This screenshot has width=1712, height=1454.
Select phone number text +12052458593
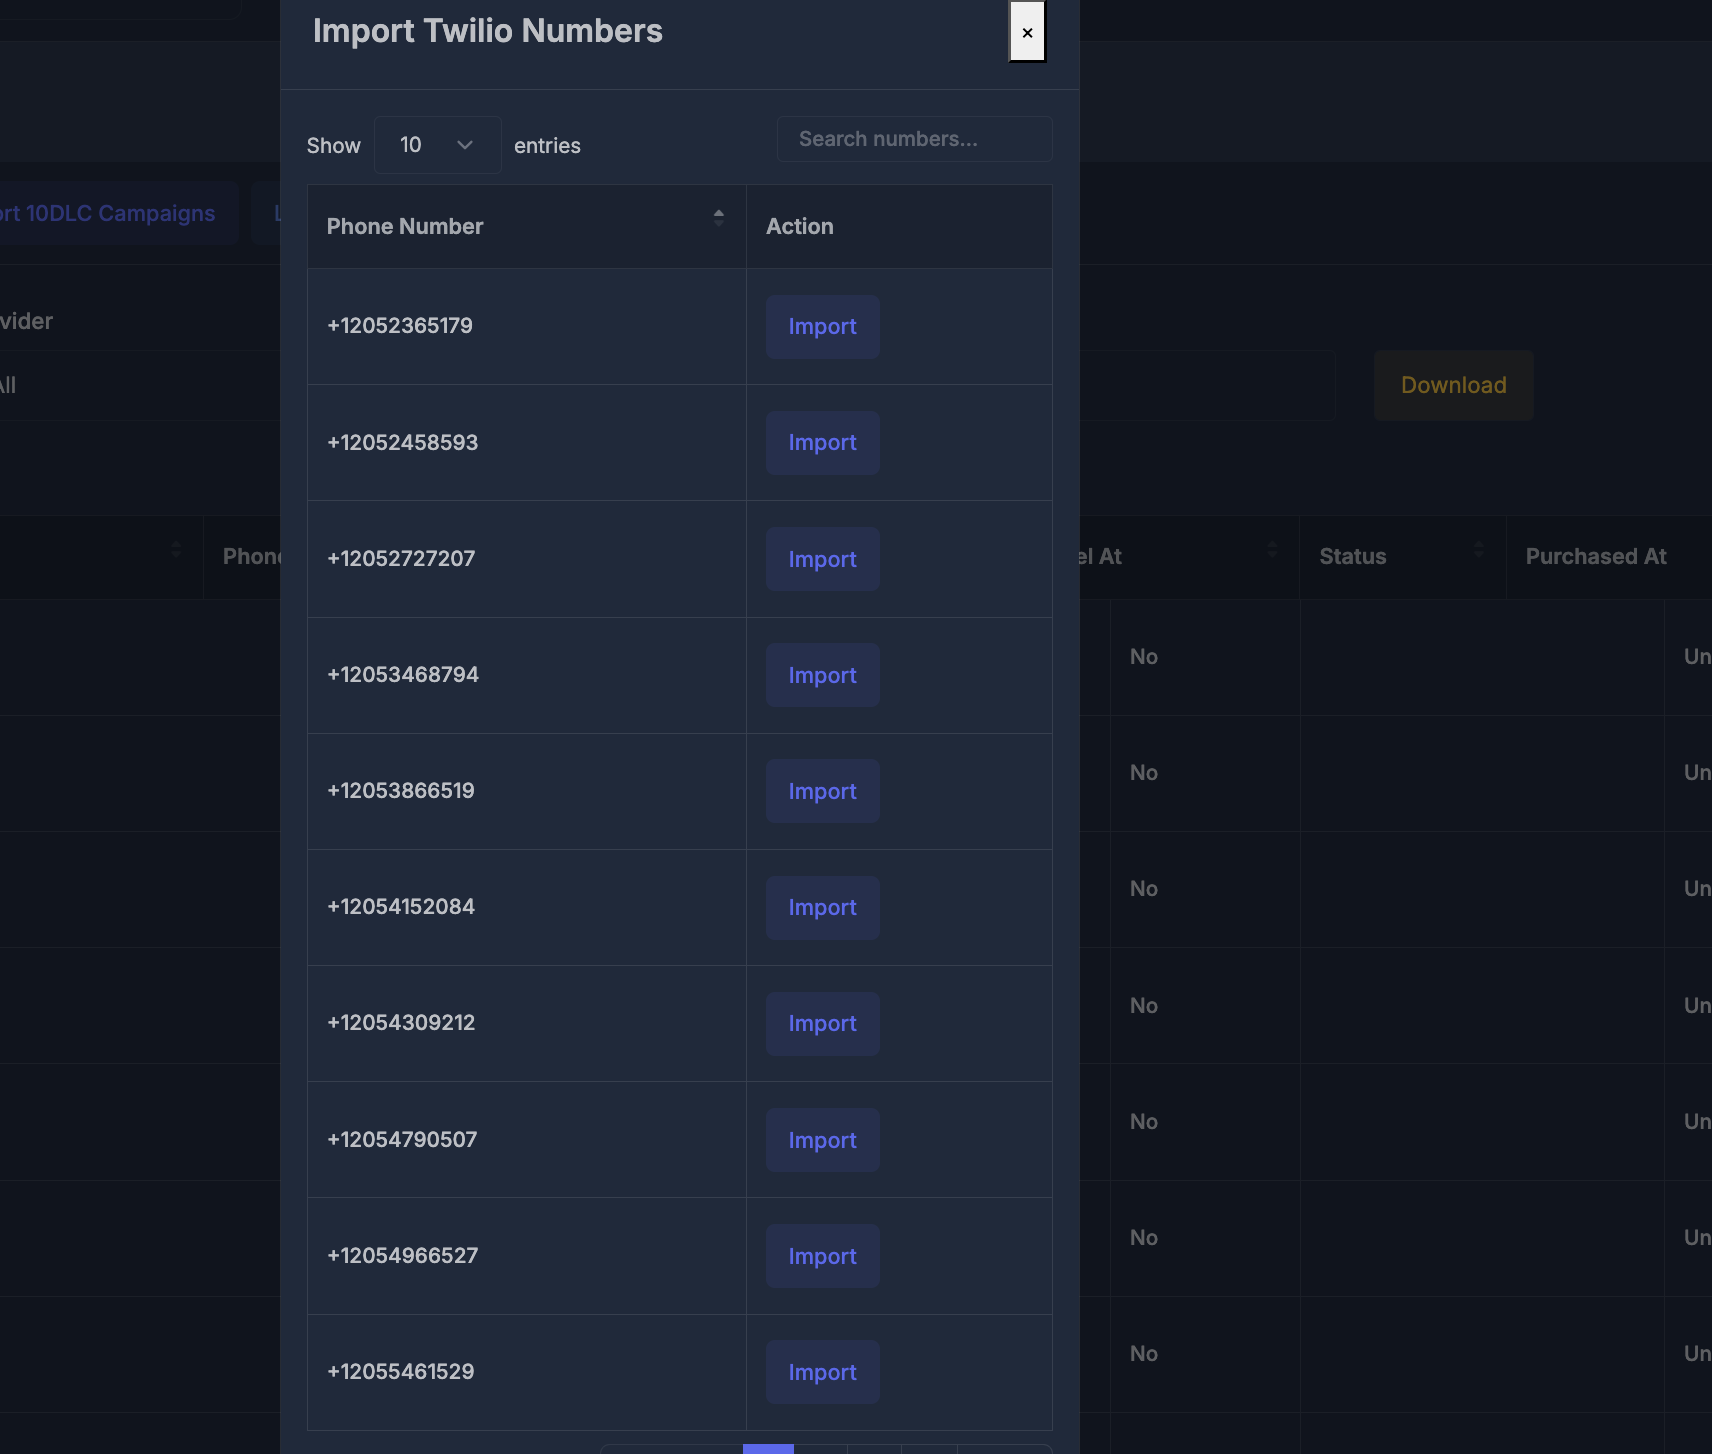tap(403, 443)
